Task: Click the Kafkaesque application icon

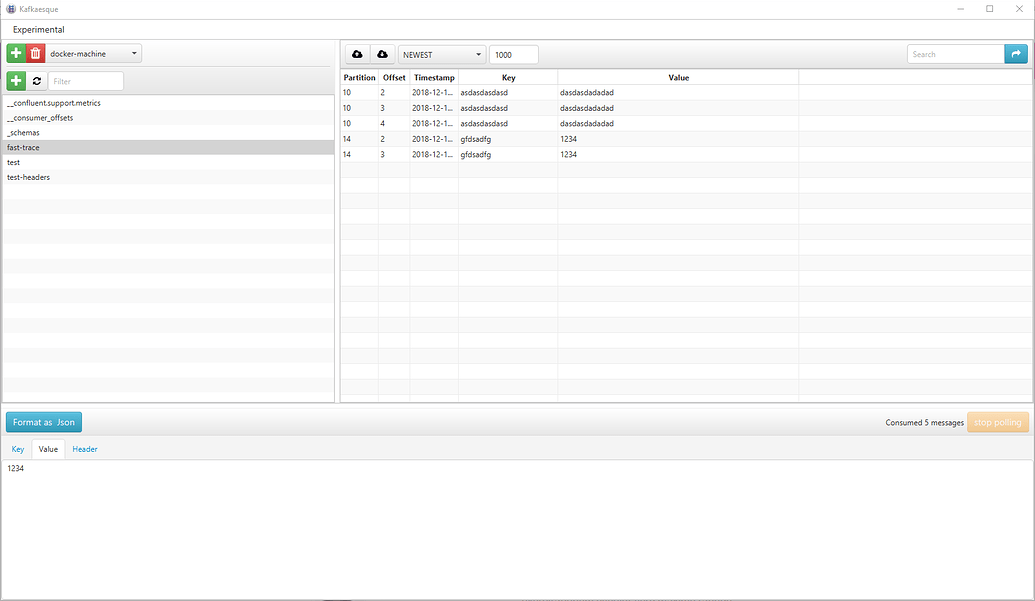Action: coord(10,8)
